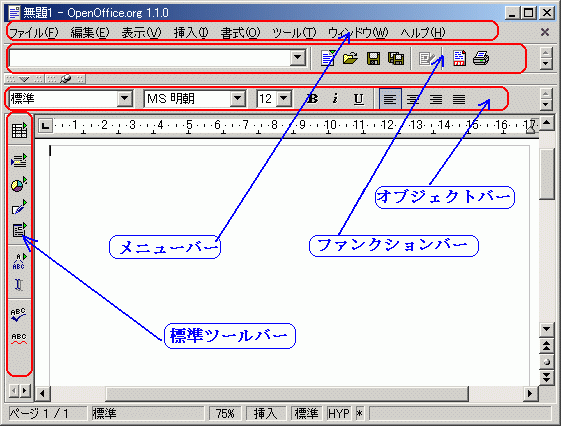This screenshot has width=561, height=426.
Task: Click the sidebar toolbar right scroll arrow
Action: (x=25, y=391)
